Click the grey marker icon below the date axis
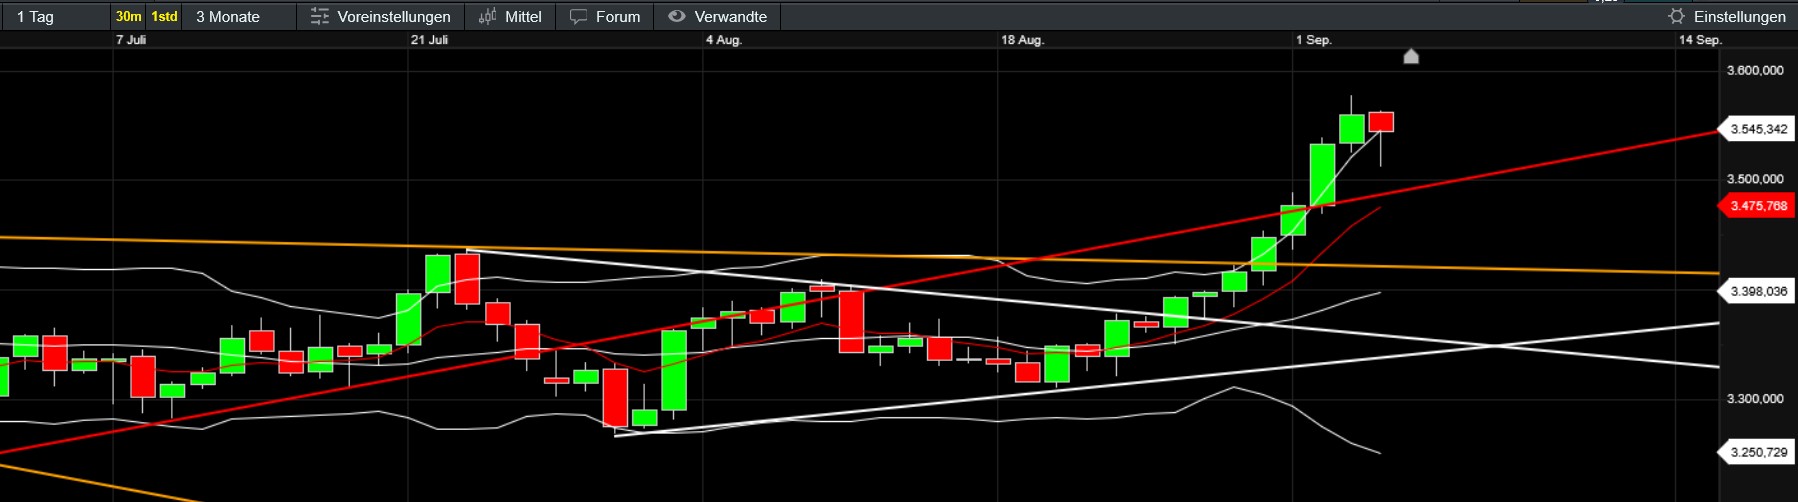1798x502 pixels. [1411, 56]
